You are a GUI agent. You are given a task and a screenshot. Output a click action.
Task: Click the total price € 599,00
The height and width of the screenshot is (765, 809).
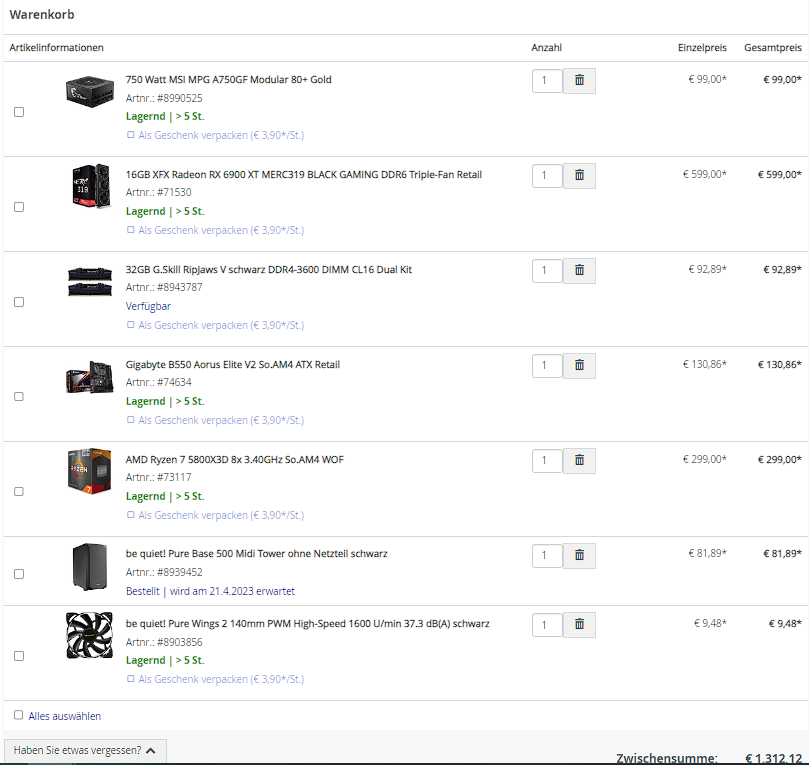(x=780, y=174)
